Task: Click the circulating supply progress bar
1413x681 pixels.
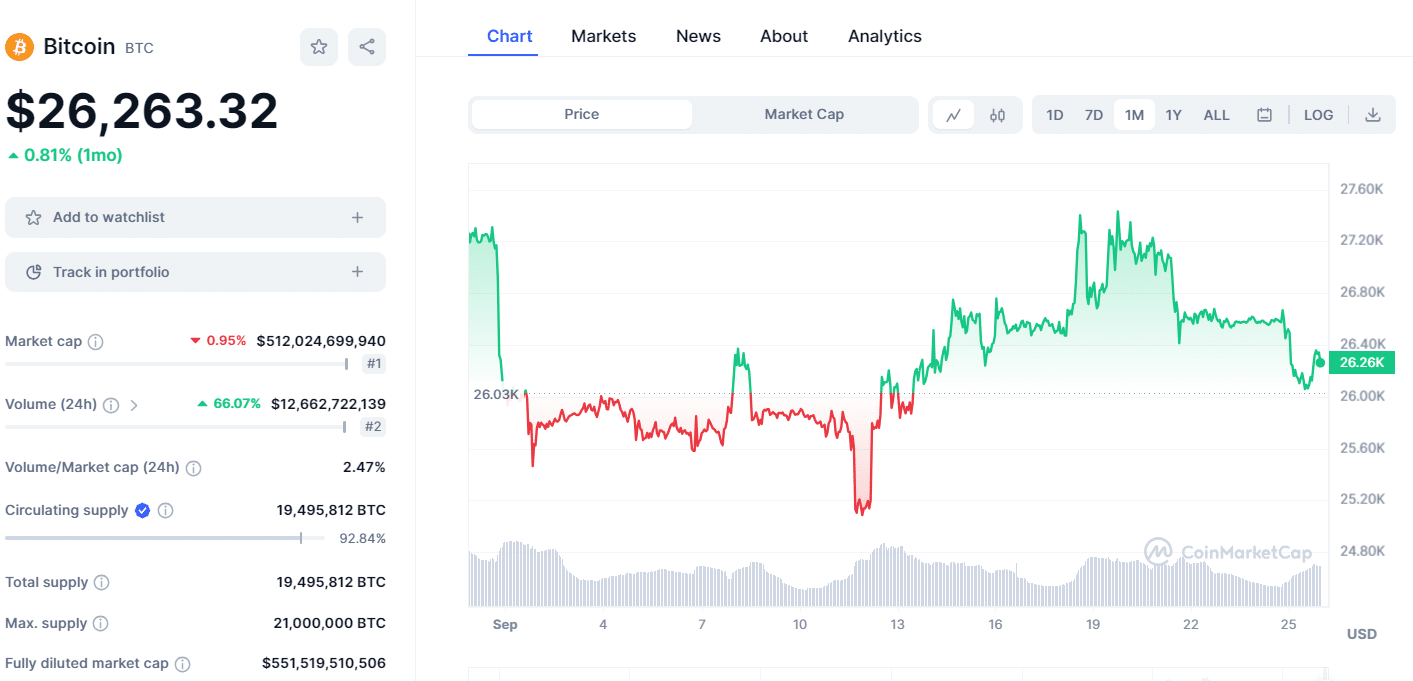Action: tap(165, 538)
